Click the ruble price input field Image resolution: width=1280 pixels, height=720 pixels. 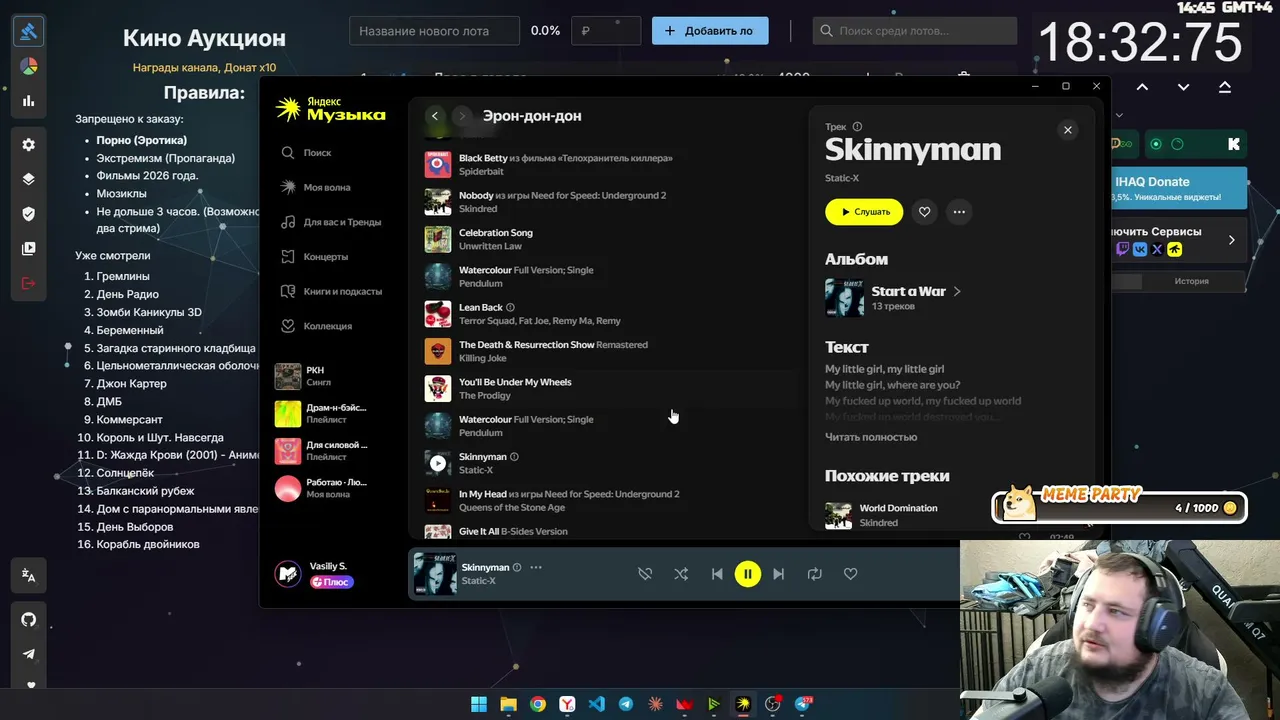(606, 31)
